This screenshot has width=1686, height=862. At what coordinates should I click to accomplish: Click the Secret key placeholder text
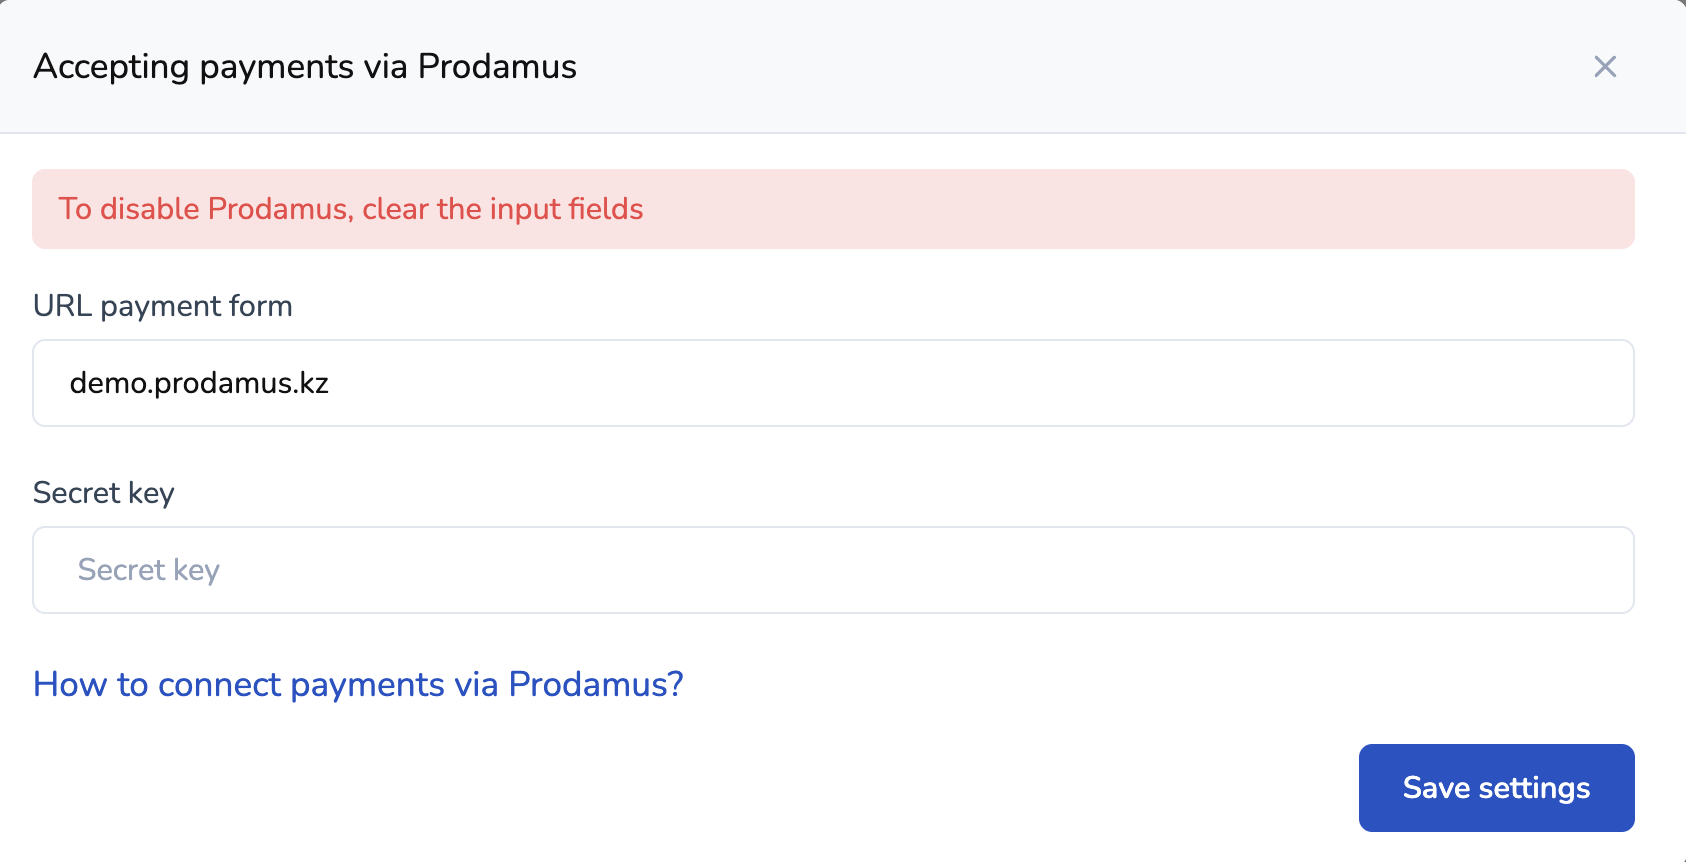point(149,570)
